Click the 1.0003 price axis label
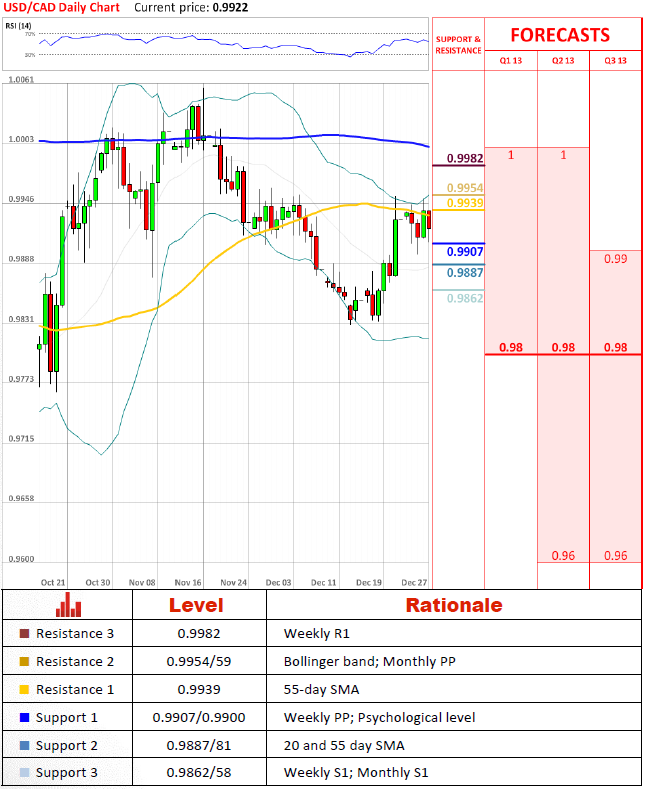 [21, 139]
